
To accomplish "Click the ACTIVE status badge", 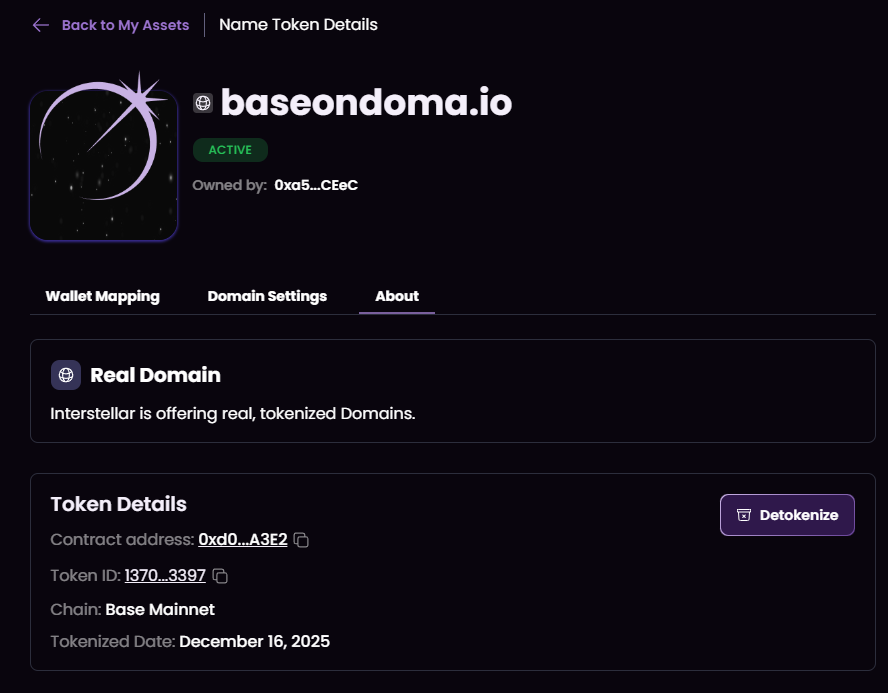I will pyautogui.click(x=230, y=150).
